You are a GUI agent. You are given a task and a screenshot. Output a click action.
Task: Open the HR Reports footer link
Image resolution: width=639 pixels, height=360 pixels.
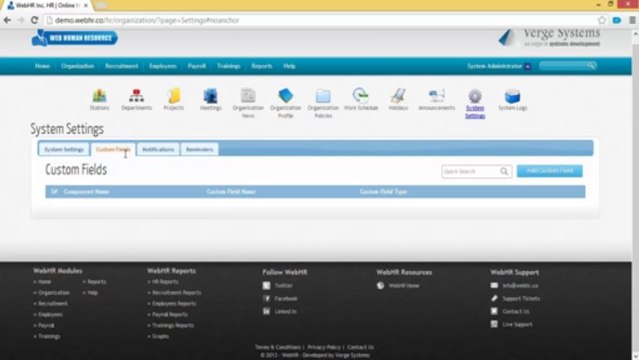point(165,282)
